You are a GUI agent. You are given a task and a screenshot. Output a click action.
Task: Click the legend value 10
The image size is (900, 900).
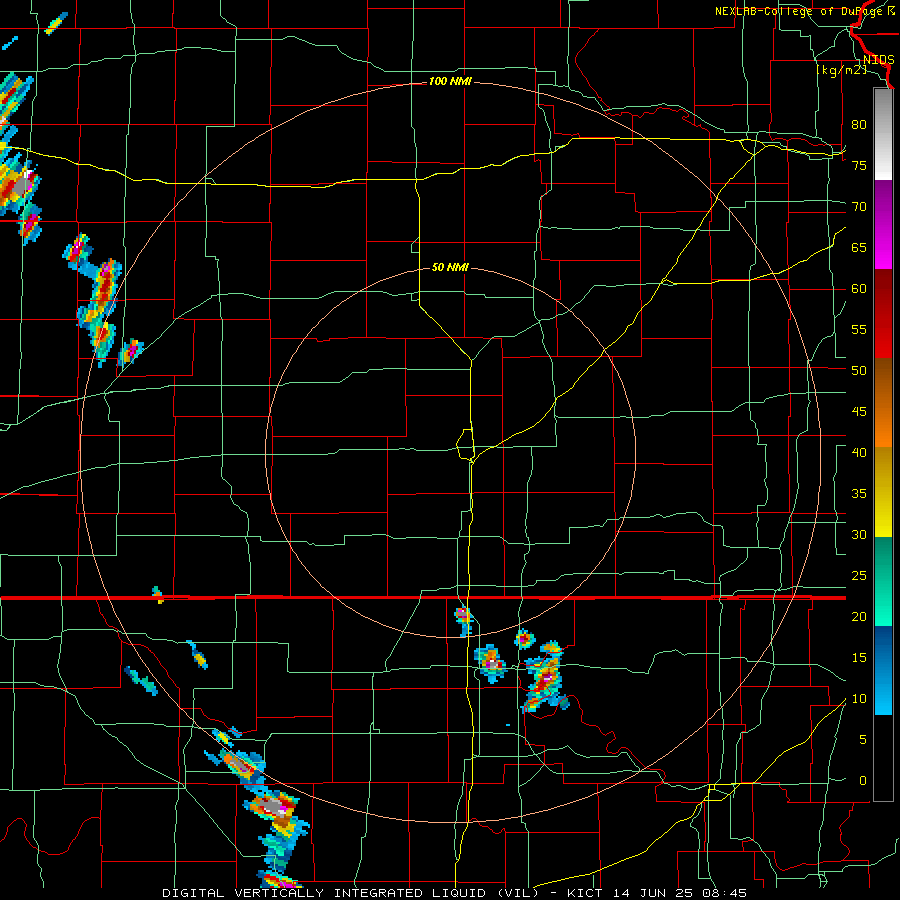(859, 699)
